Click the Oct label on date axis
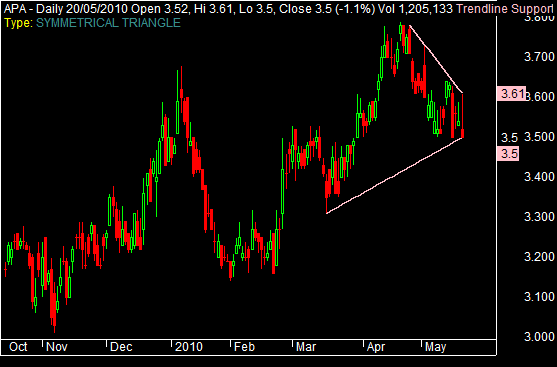The width and height of the screenshot is (557, 367). [18, 347]
